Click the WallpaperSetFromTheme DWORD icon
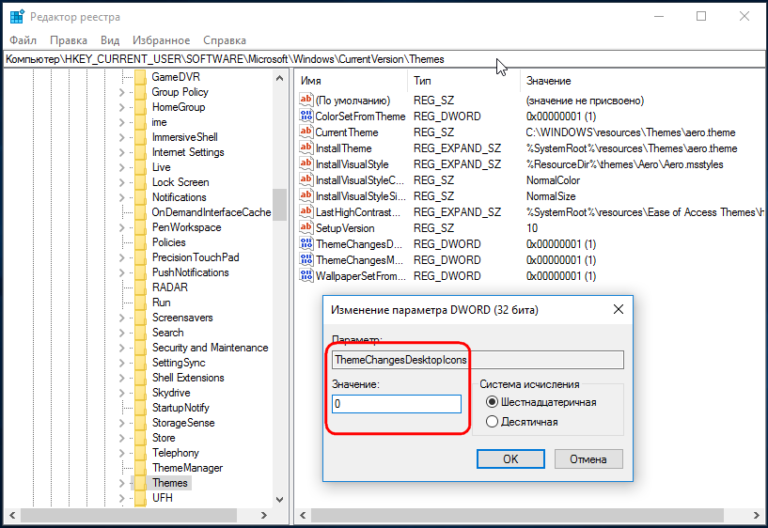Image resolution: width=768 pixels, height=528 pixels. [x=306, y=276]
